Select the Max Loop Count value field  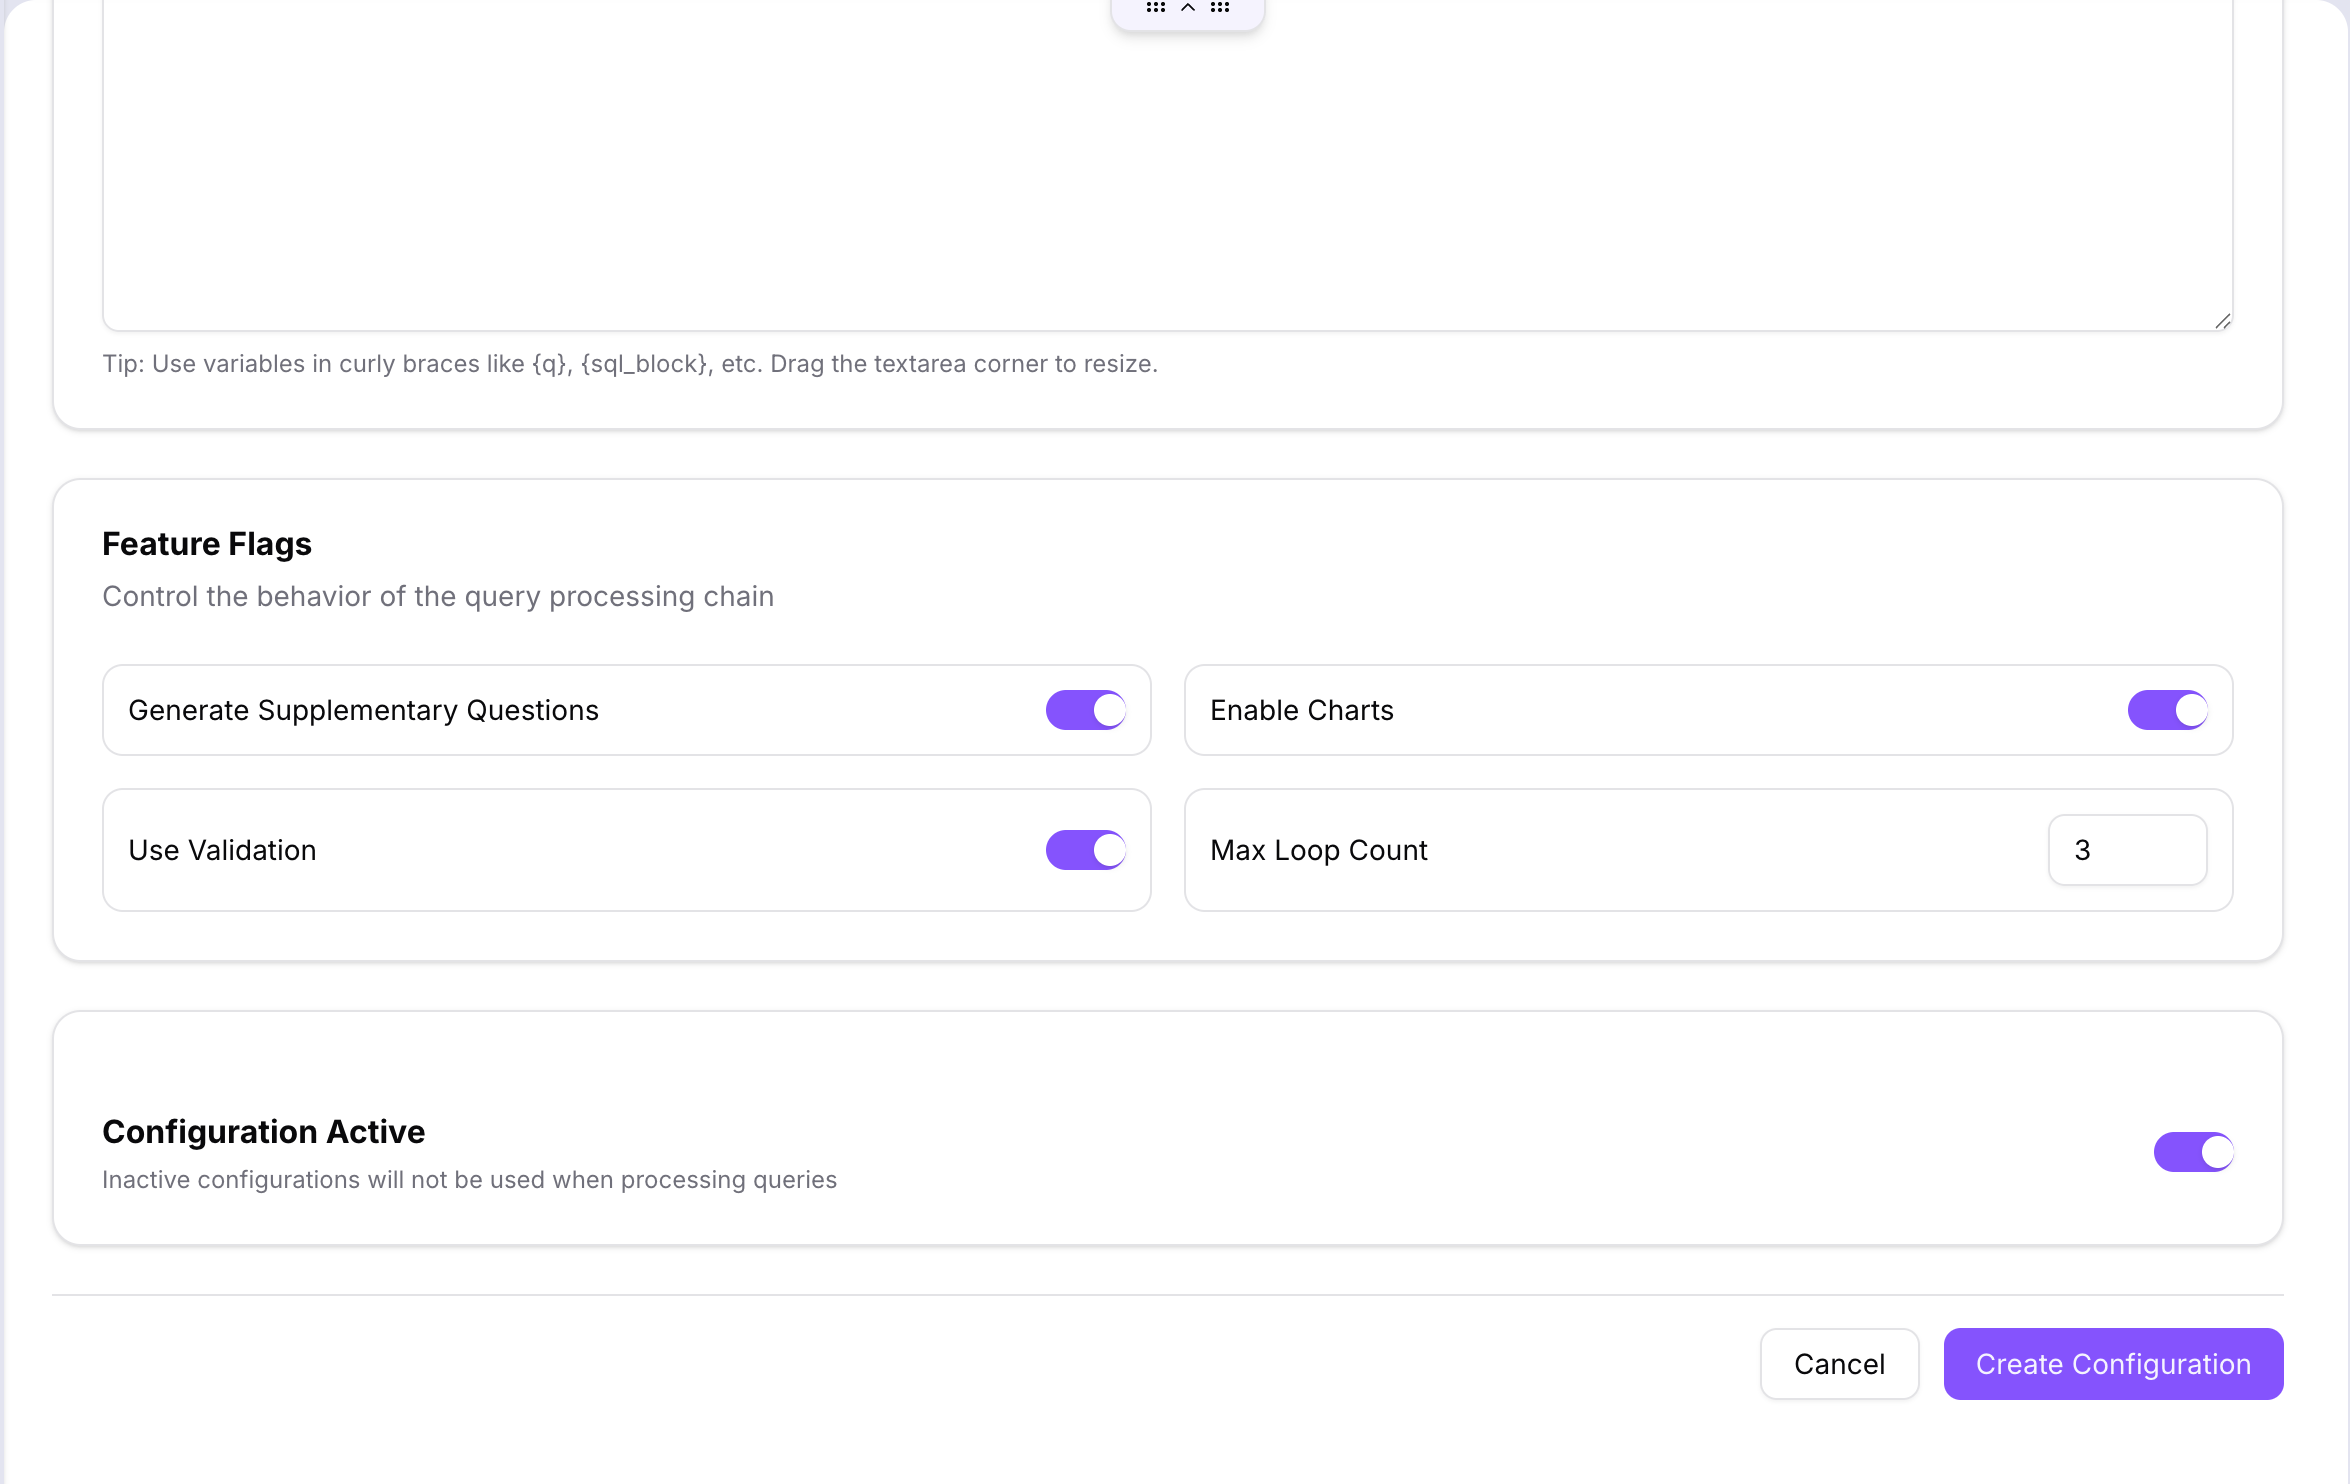pyautogui.click(x=2127, y=849)
